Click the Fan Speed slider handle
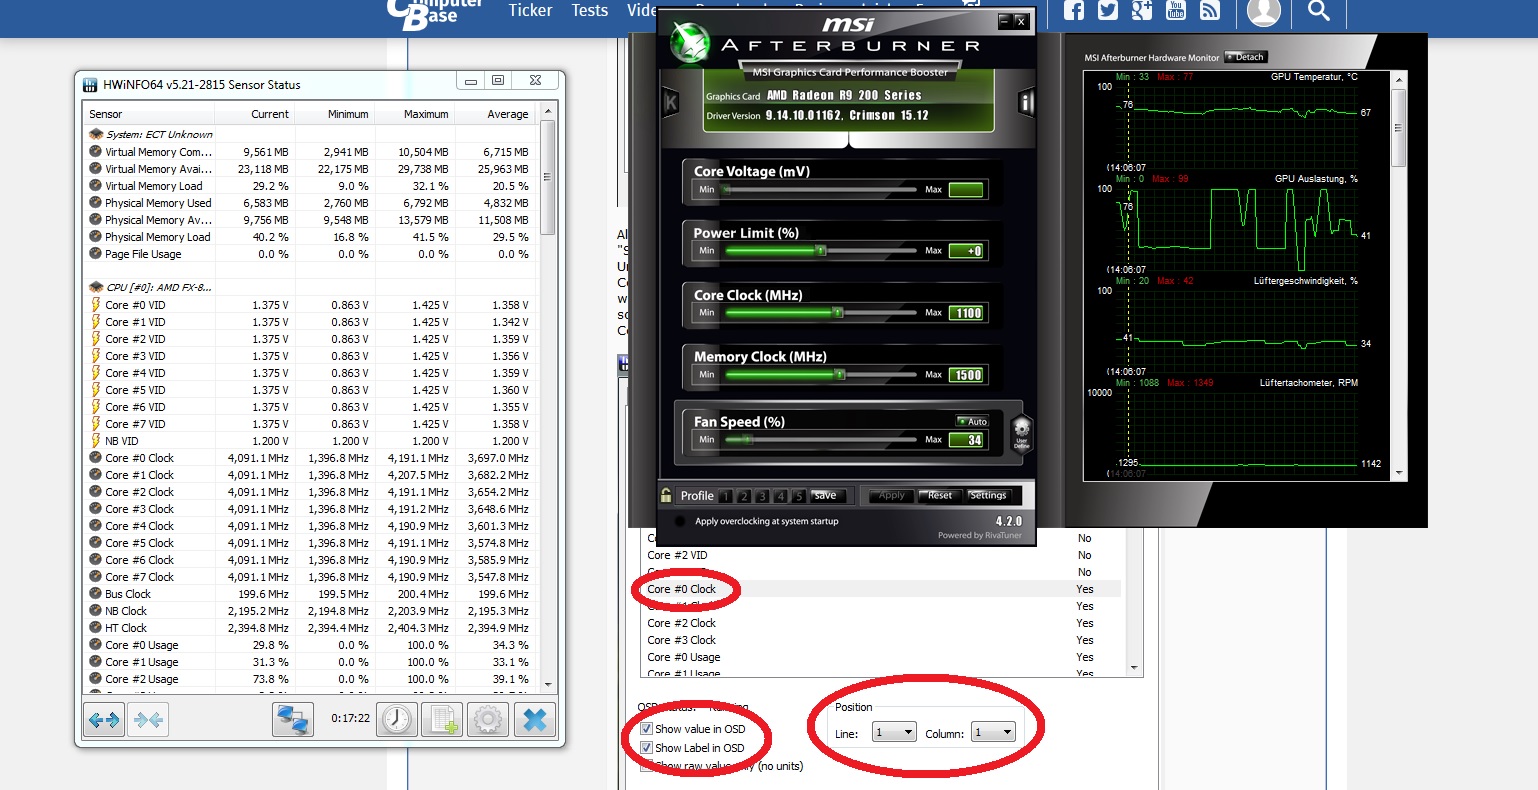Image resolution: width=1538 pixels, height=790 pixels. click(x=748, y=440)
